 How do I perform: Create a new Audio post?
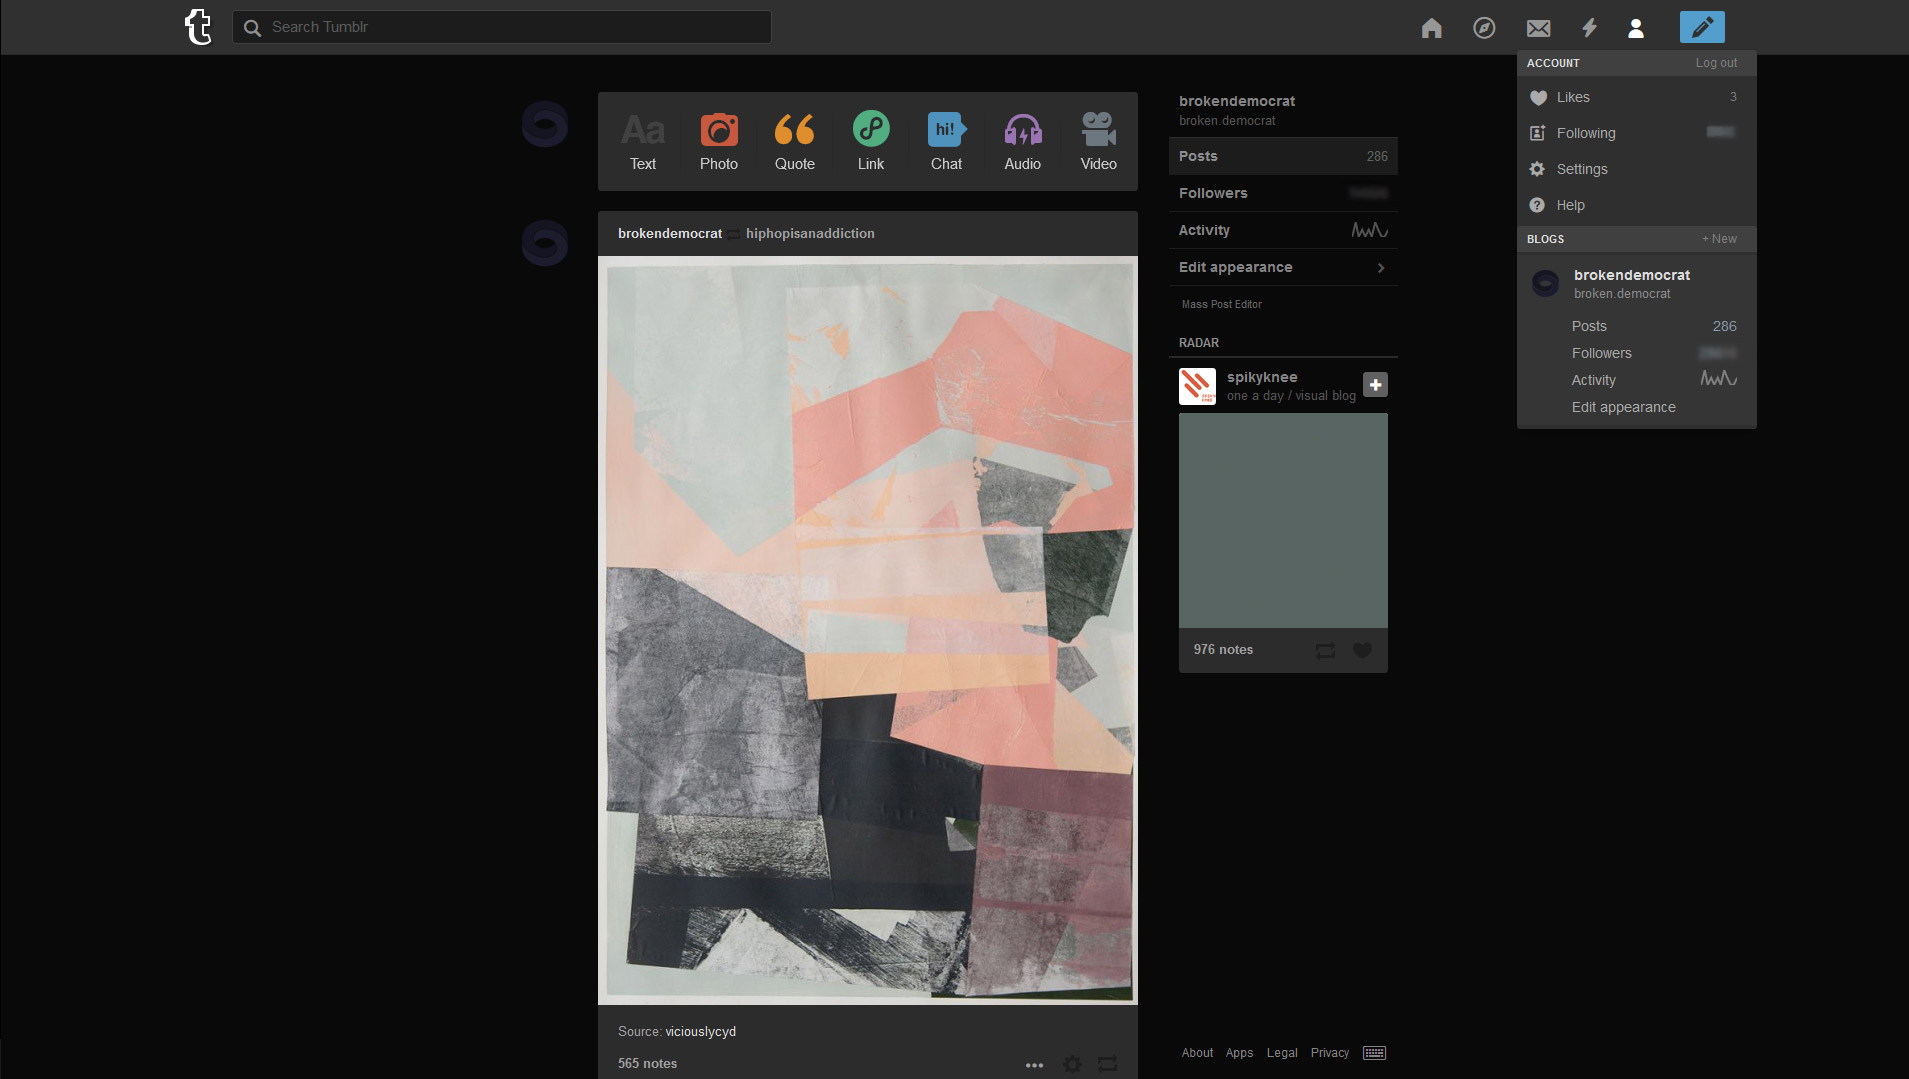tap(1023, 141)
